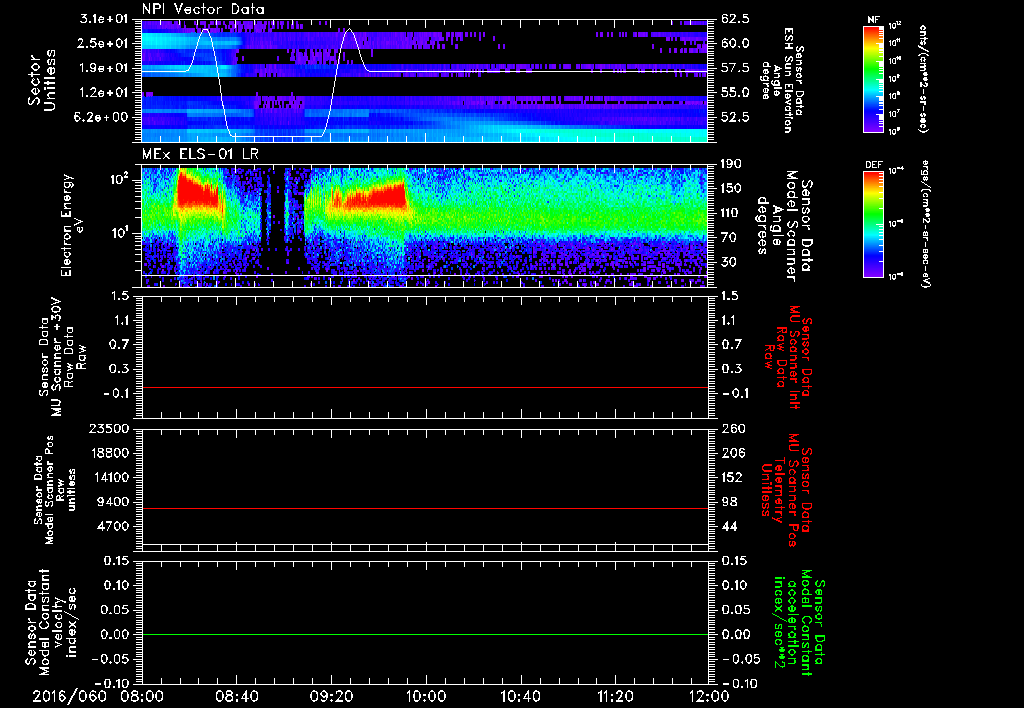Click the 260 telemetry tick label
1024x708 pixels.
point(733,428)
